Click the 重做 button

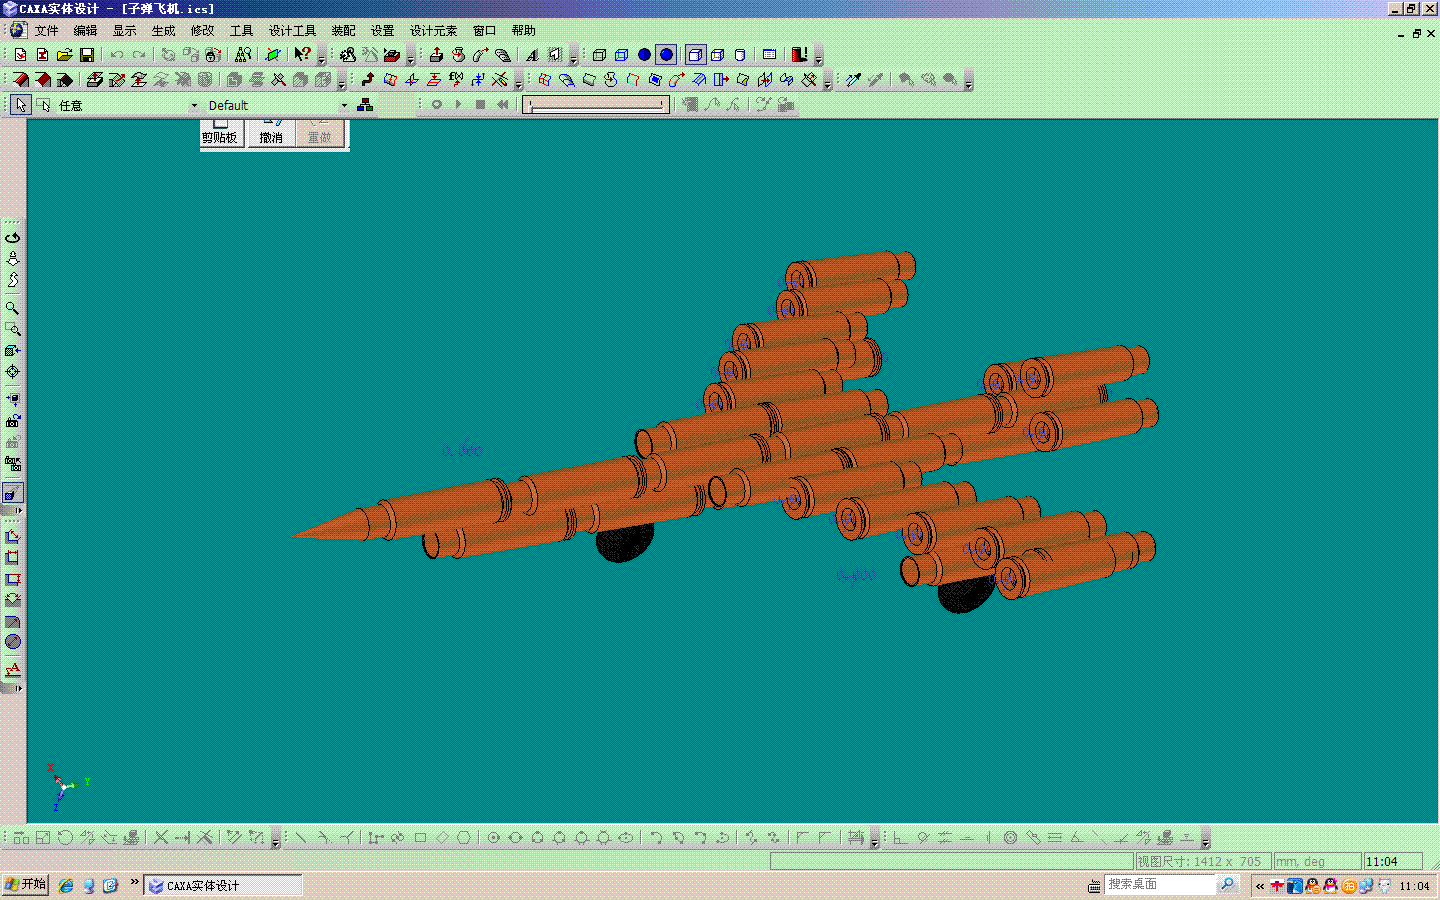point(320,133)
